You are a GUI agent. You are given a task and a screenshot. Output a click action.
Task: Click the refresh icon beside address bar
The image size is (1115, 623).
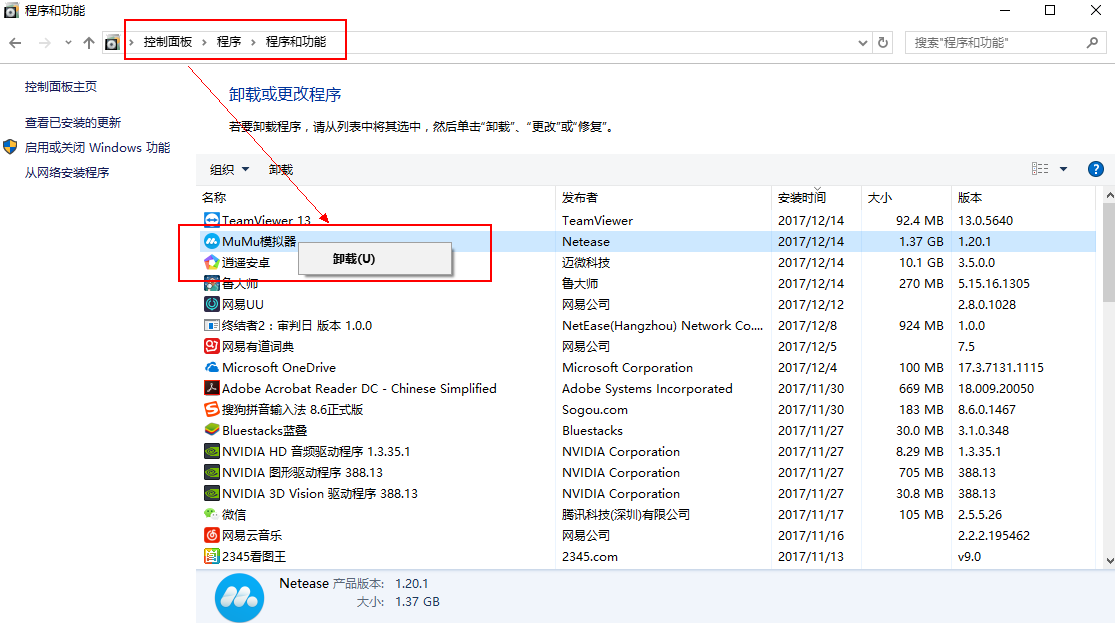point(881,42)
